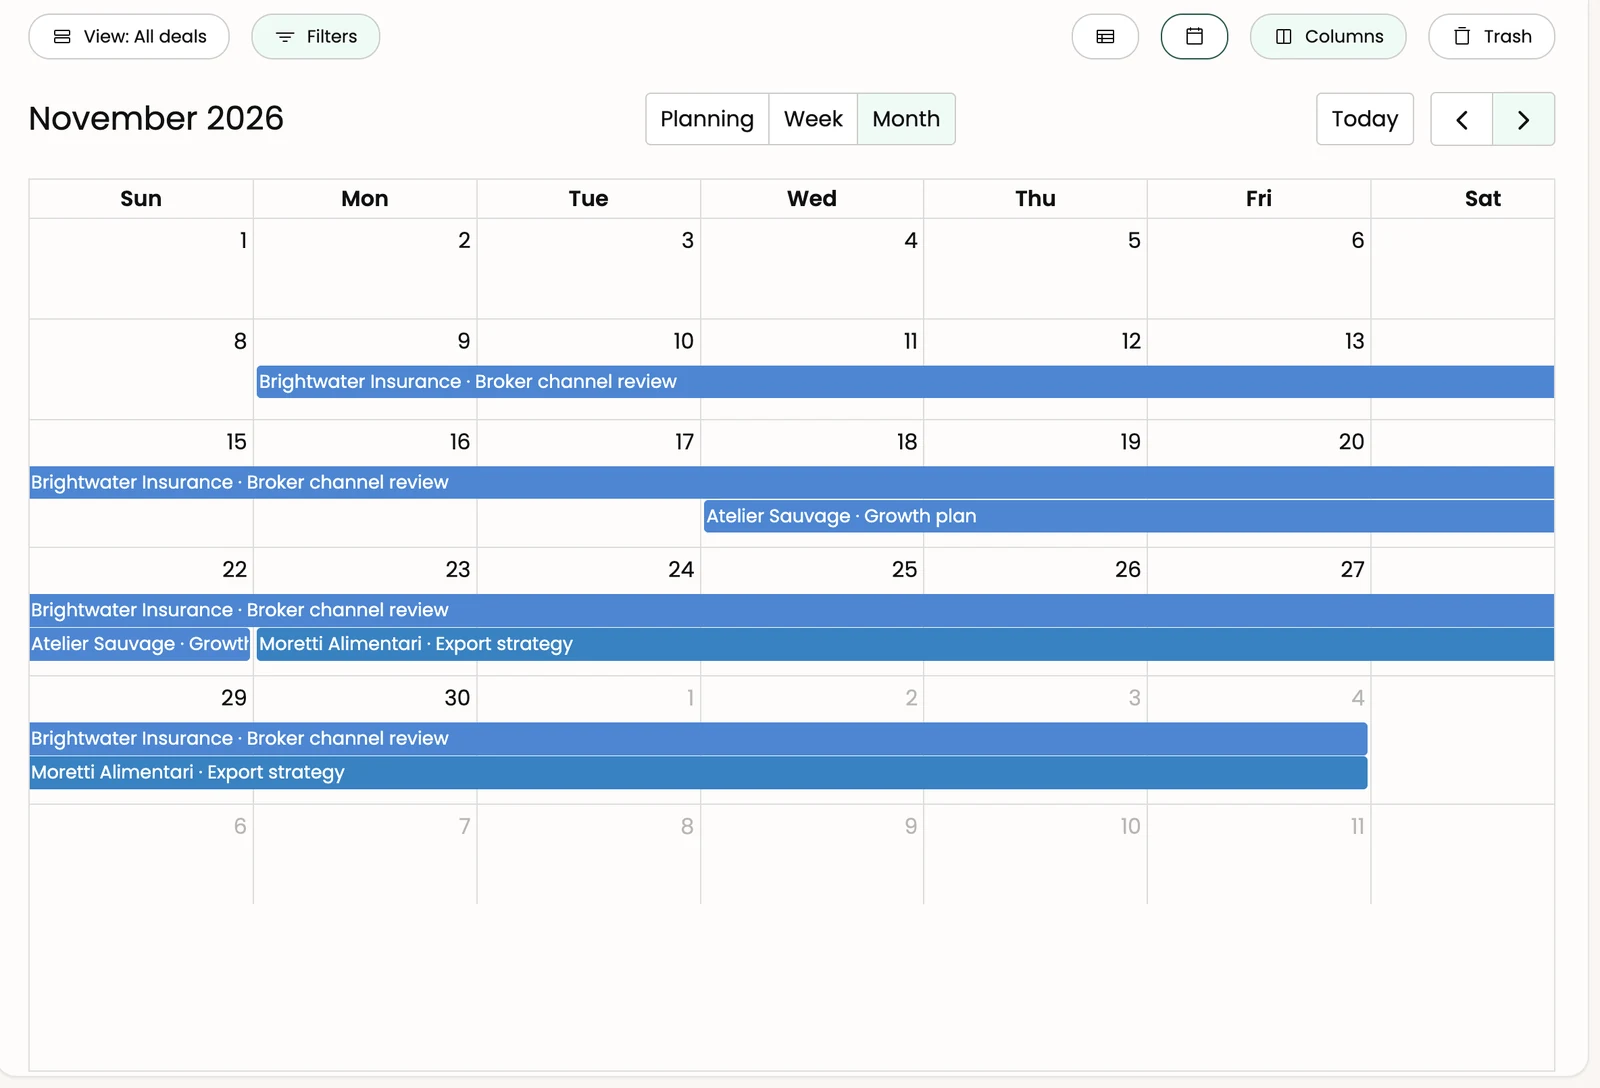
Task: Jump to Today
Action: pyautogui.click(x=1365, y=119)
